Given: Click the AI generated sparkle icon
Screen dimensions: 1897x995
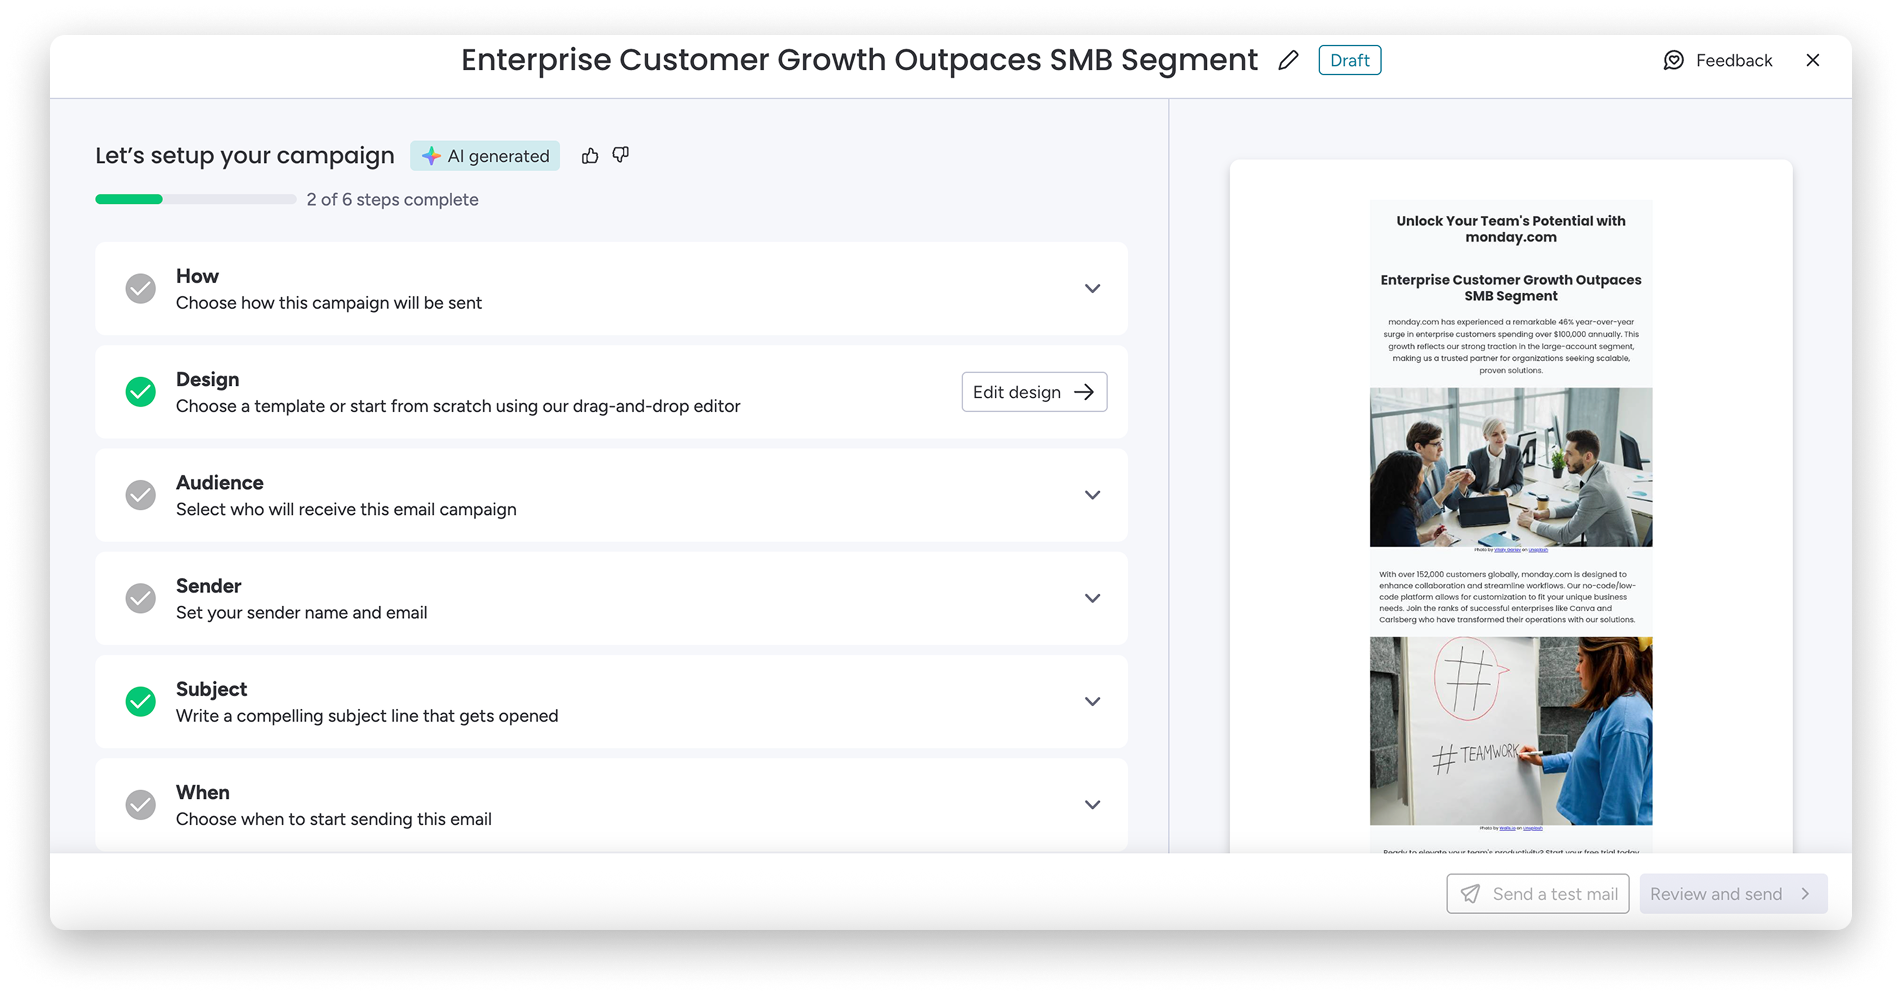Looking at the screenshot, I should (x=431, y=156).
